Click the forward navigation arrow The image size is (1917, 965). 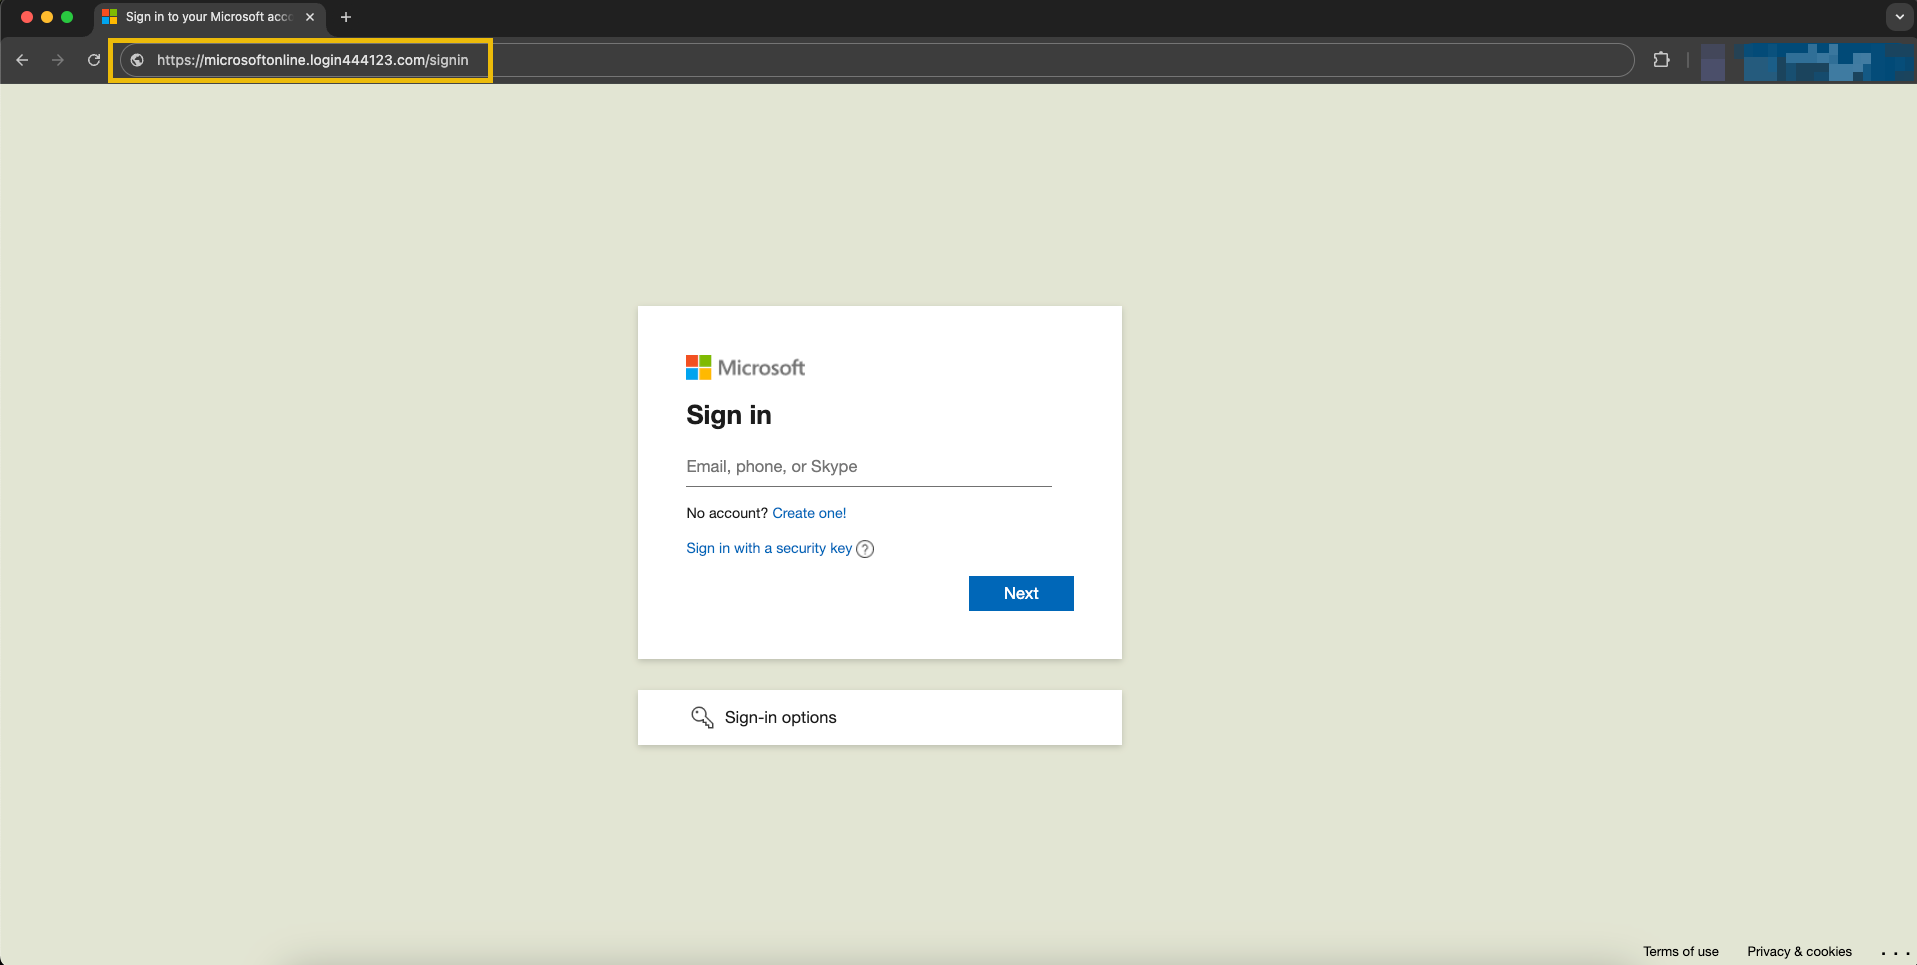click(58, 60)
